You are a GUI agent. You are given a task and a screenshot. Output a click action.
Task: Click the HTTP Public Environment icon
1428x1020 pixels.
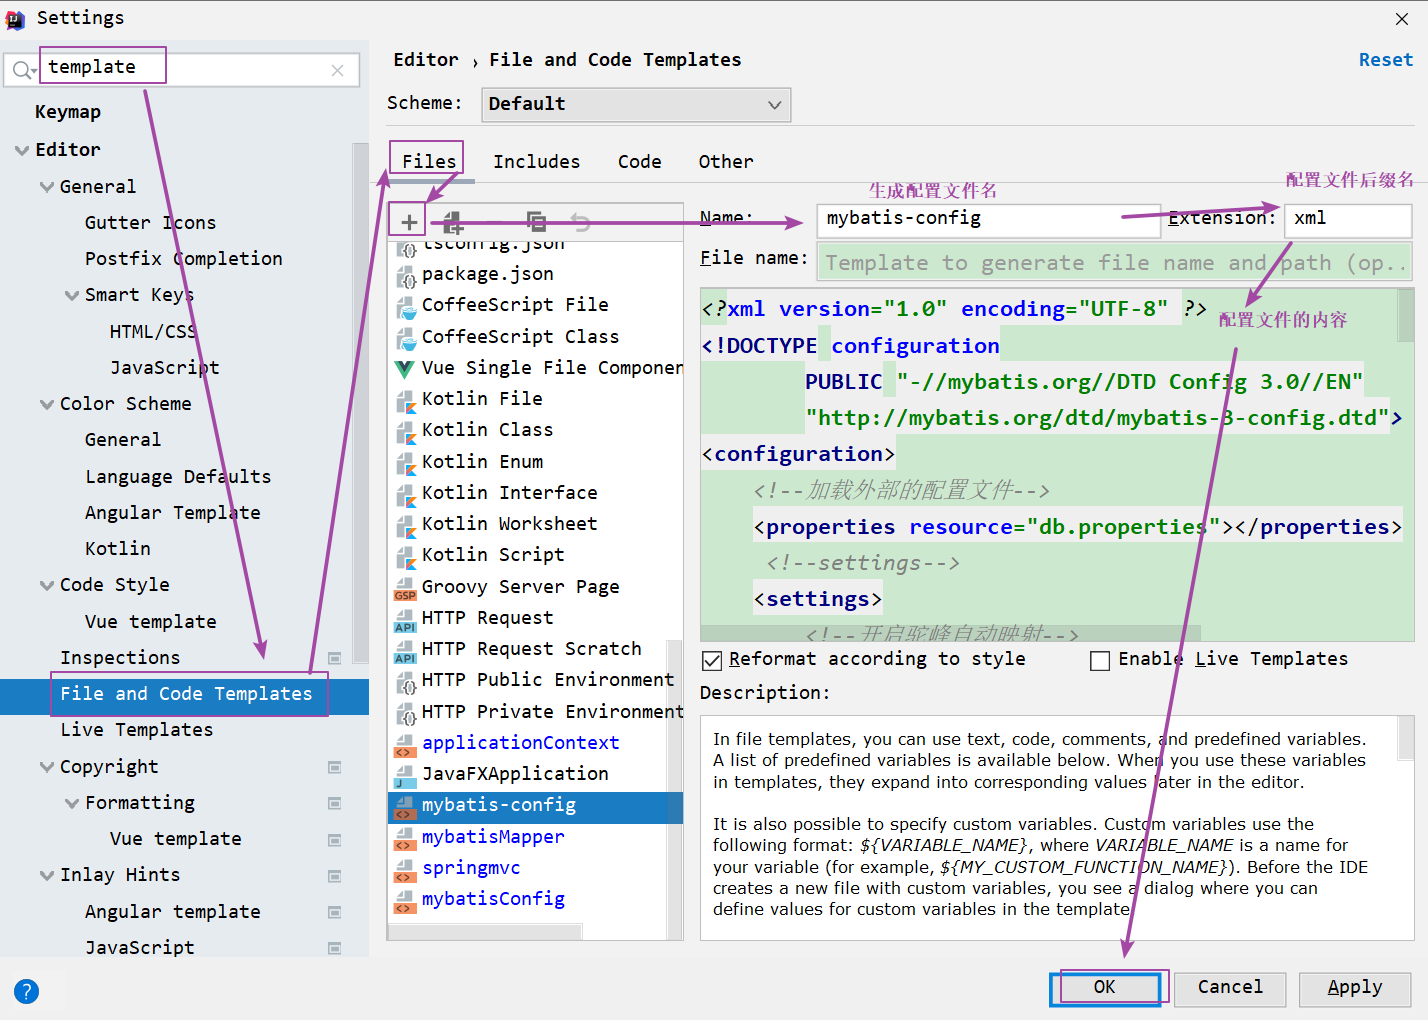point(405,681)
